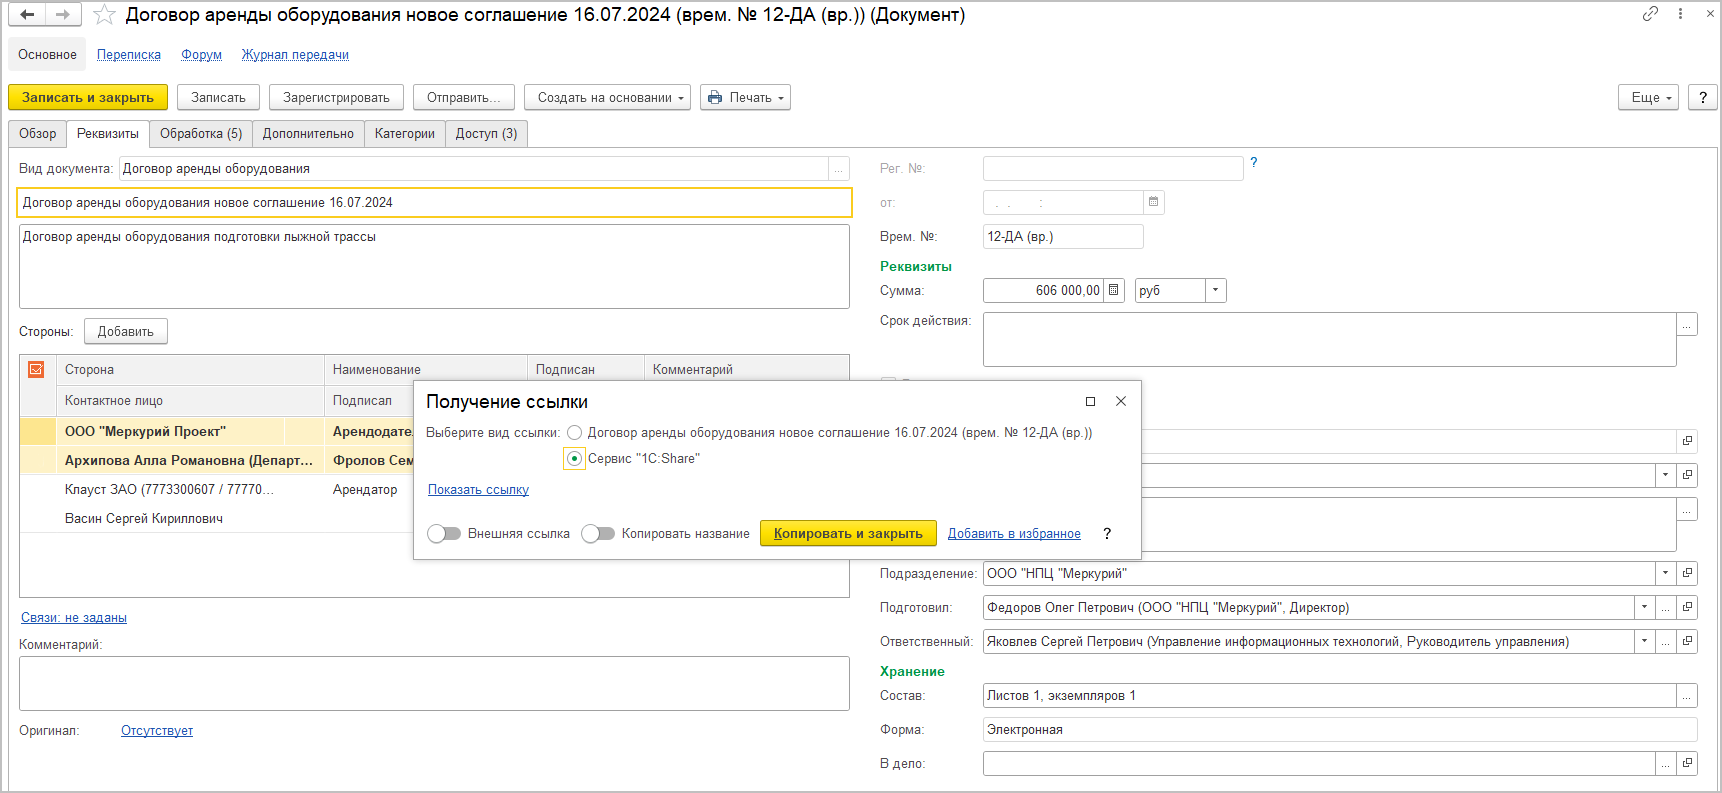Click the Показать ссылку link

[x=478, y=490]
